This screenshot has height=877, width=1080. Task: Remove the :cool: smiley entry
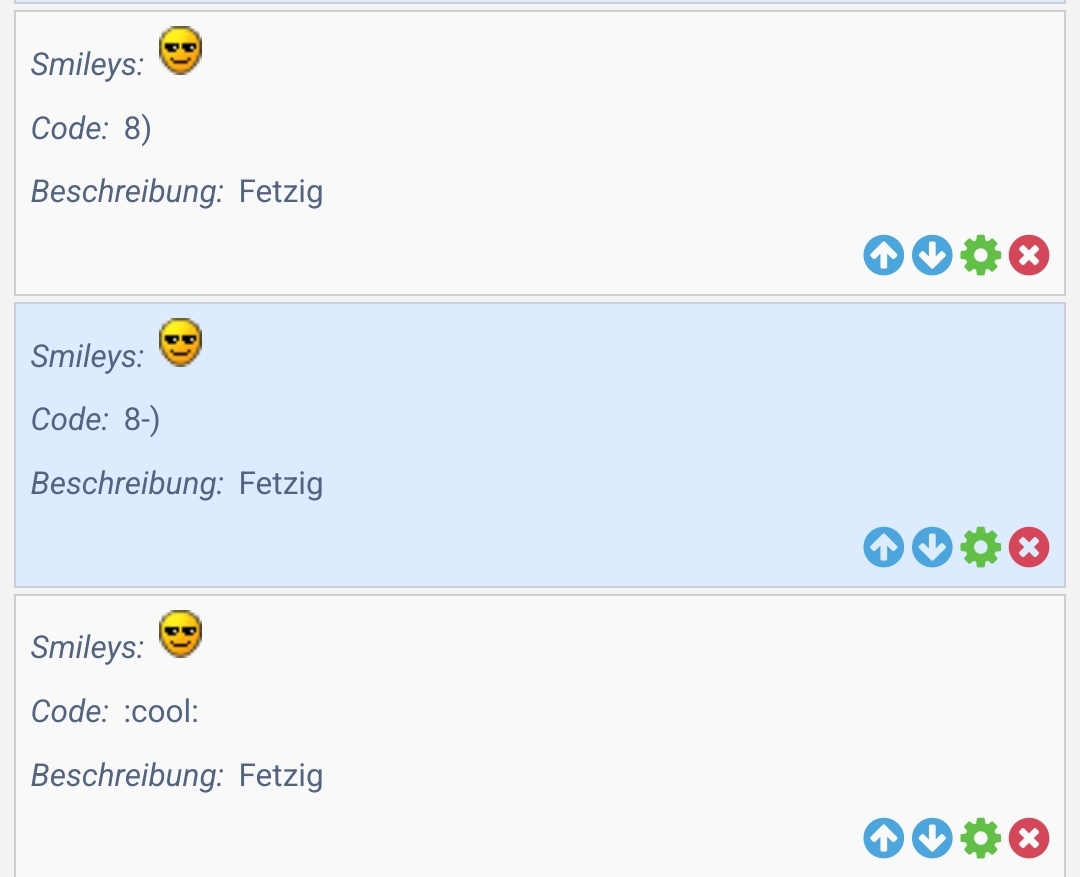(1029, 839)
